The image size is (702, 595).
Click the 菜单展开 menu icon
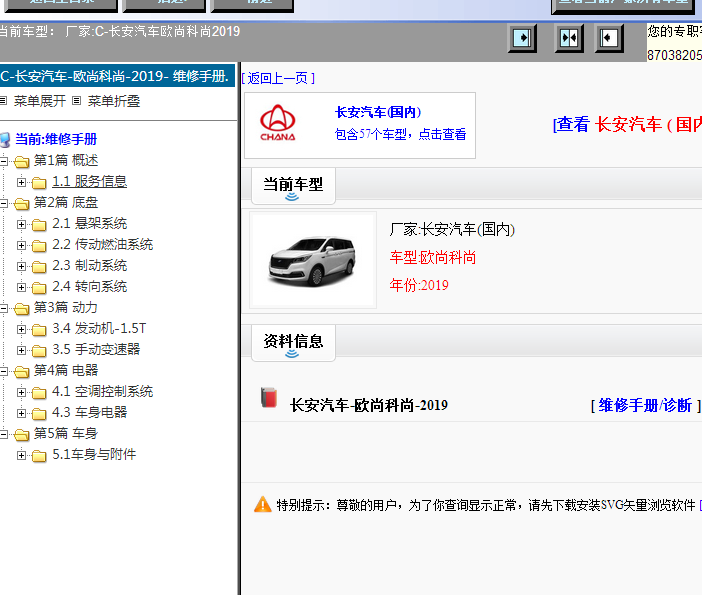[4, 101]
